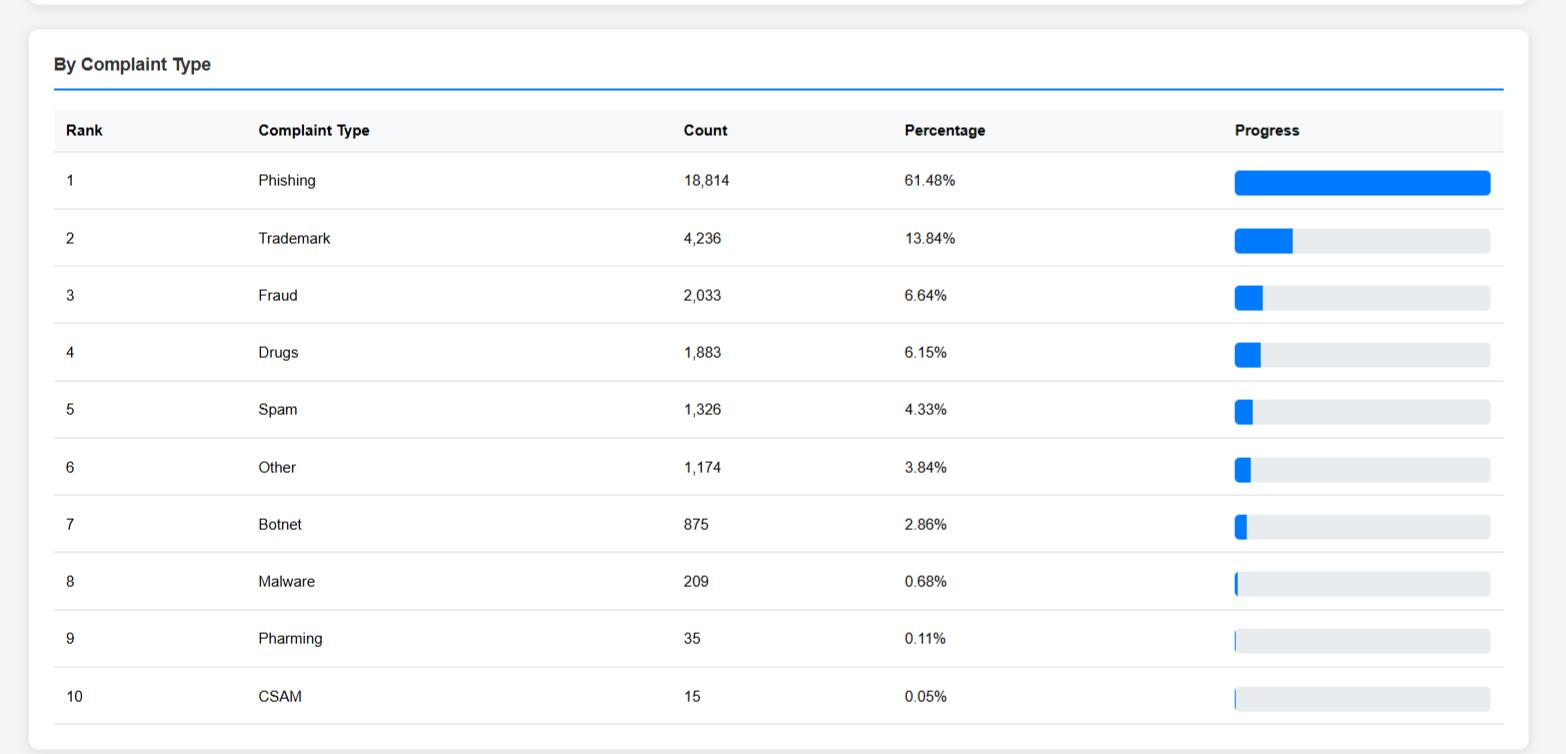The height and width of the screenshot is (754, 1566).
Task: Click the By Complaint Type section title
Action: click(133, 64)
